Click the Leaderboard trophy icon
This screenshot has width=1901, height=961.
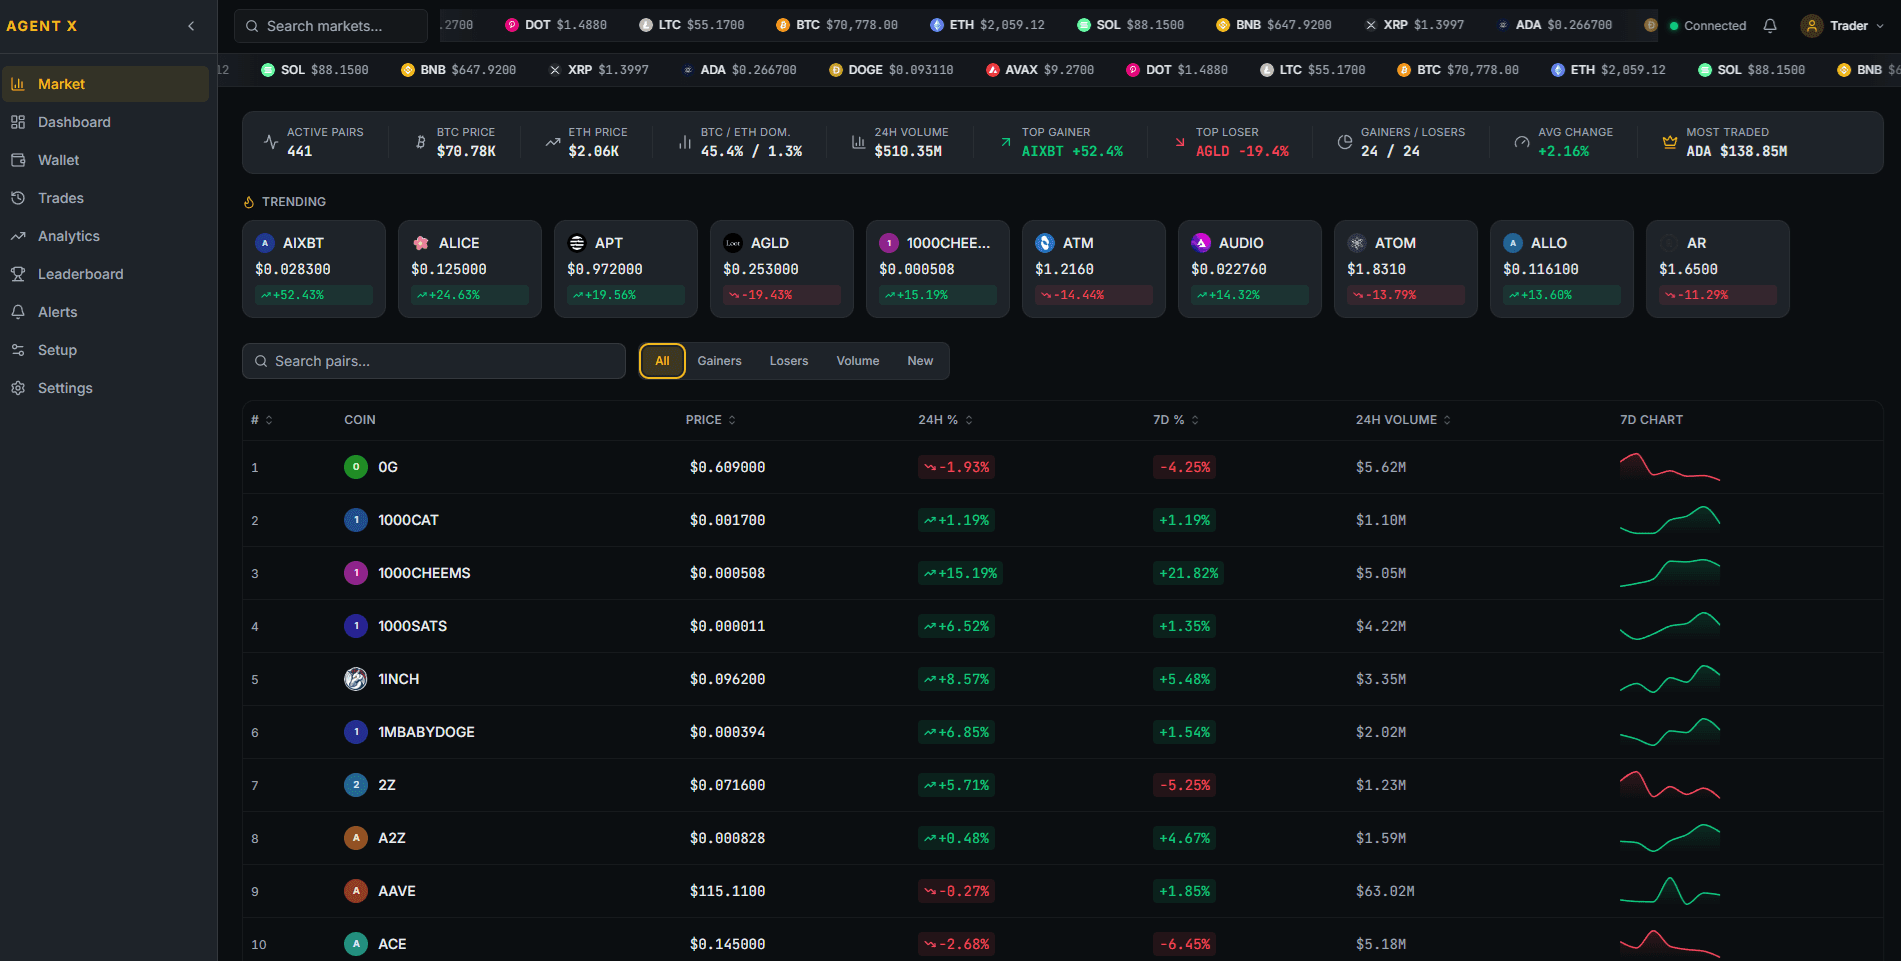click(19, 274)
